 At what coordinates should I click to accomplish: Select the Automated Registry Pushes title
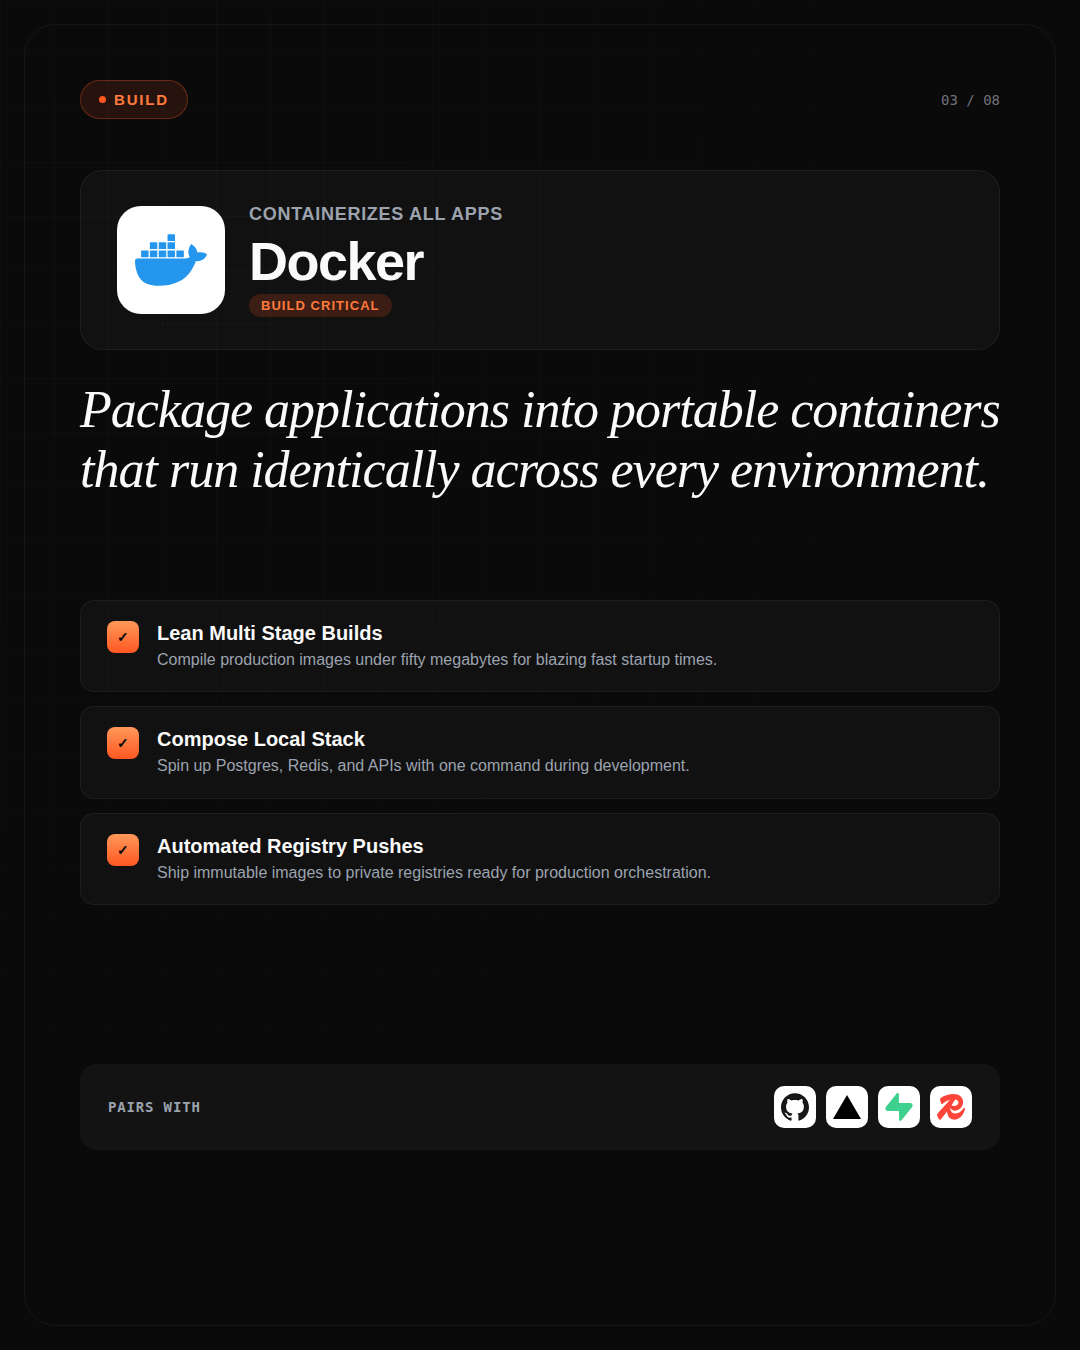(x=290, y=846)
